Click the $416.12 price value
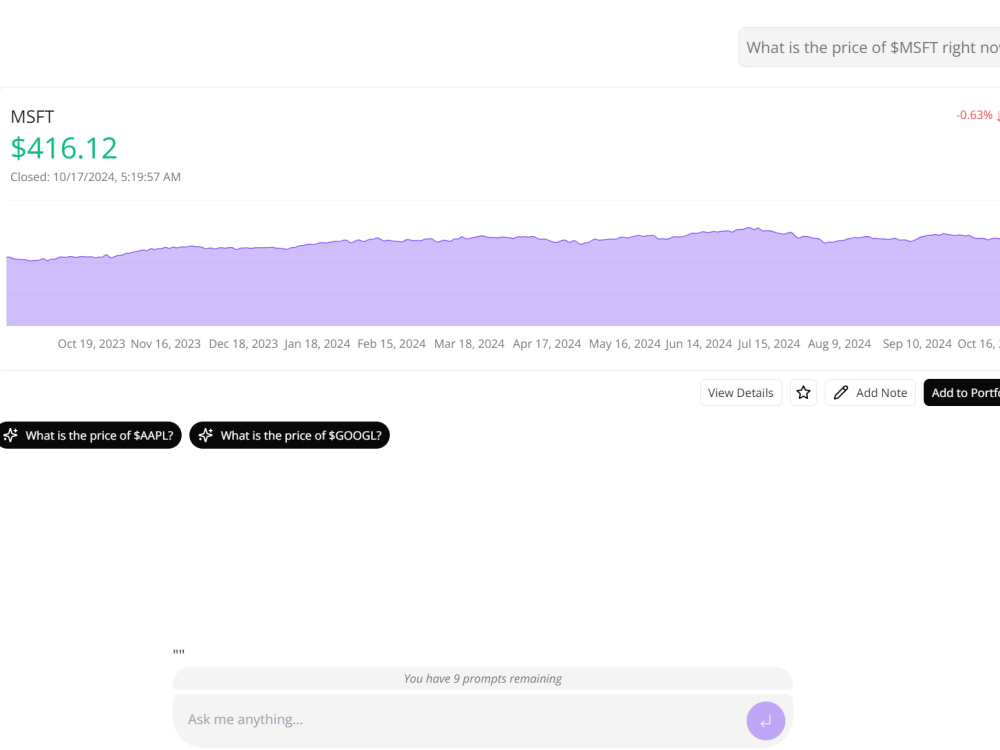Viewport: 1000px width, 750px height. 64,149
